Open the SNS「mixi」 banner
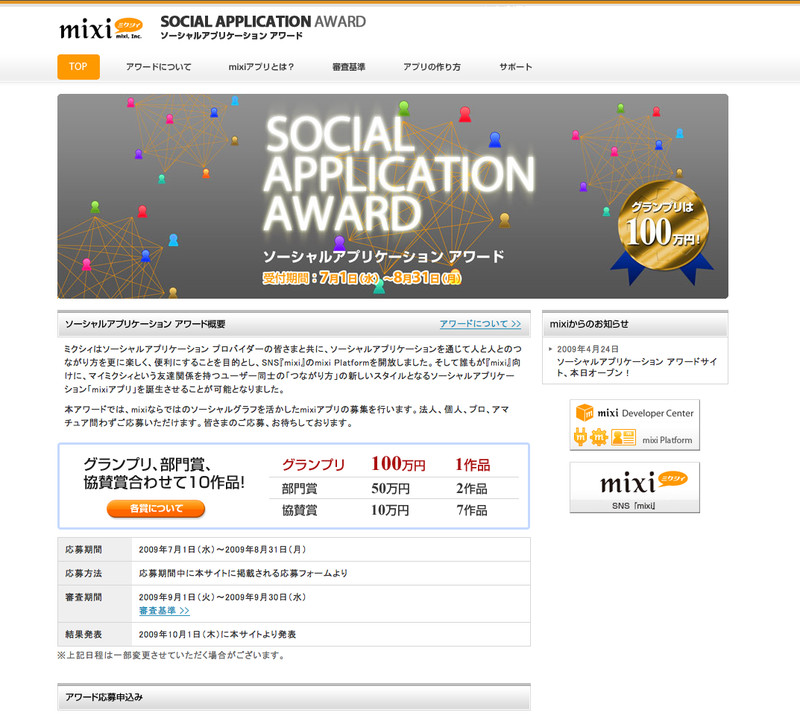Screen dimensions: 800x724 (635, 488)
